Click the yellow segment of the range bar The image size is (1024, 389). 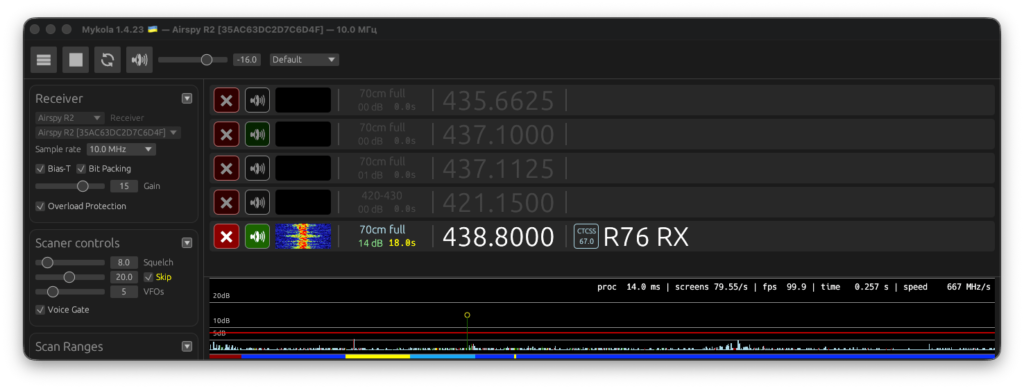click(377, 356)
